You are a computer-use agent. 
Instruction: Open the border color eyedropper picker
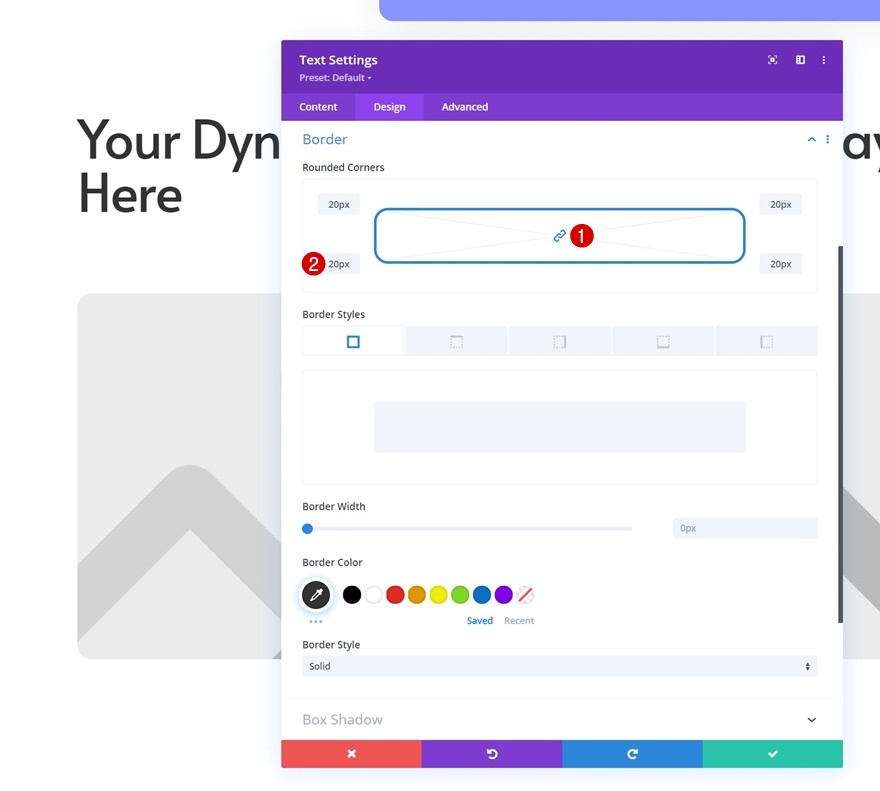316,595
